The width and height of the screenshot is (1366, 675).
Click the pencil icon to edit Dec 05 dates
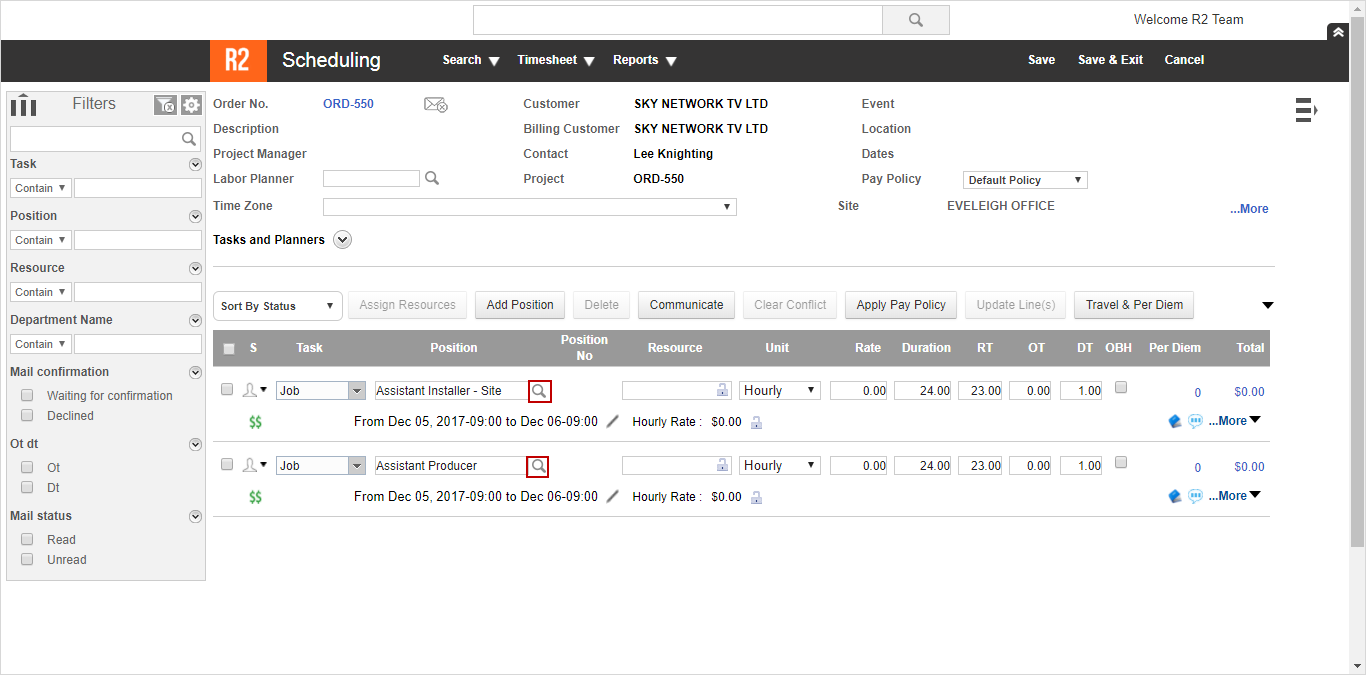click(x=612, y=422)
